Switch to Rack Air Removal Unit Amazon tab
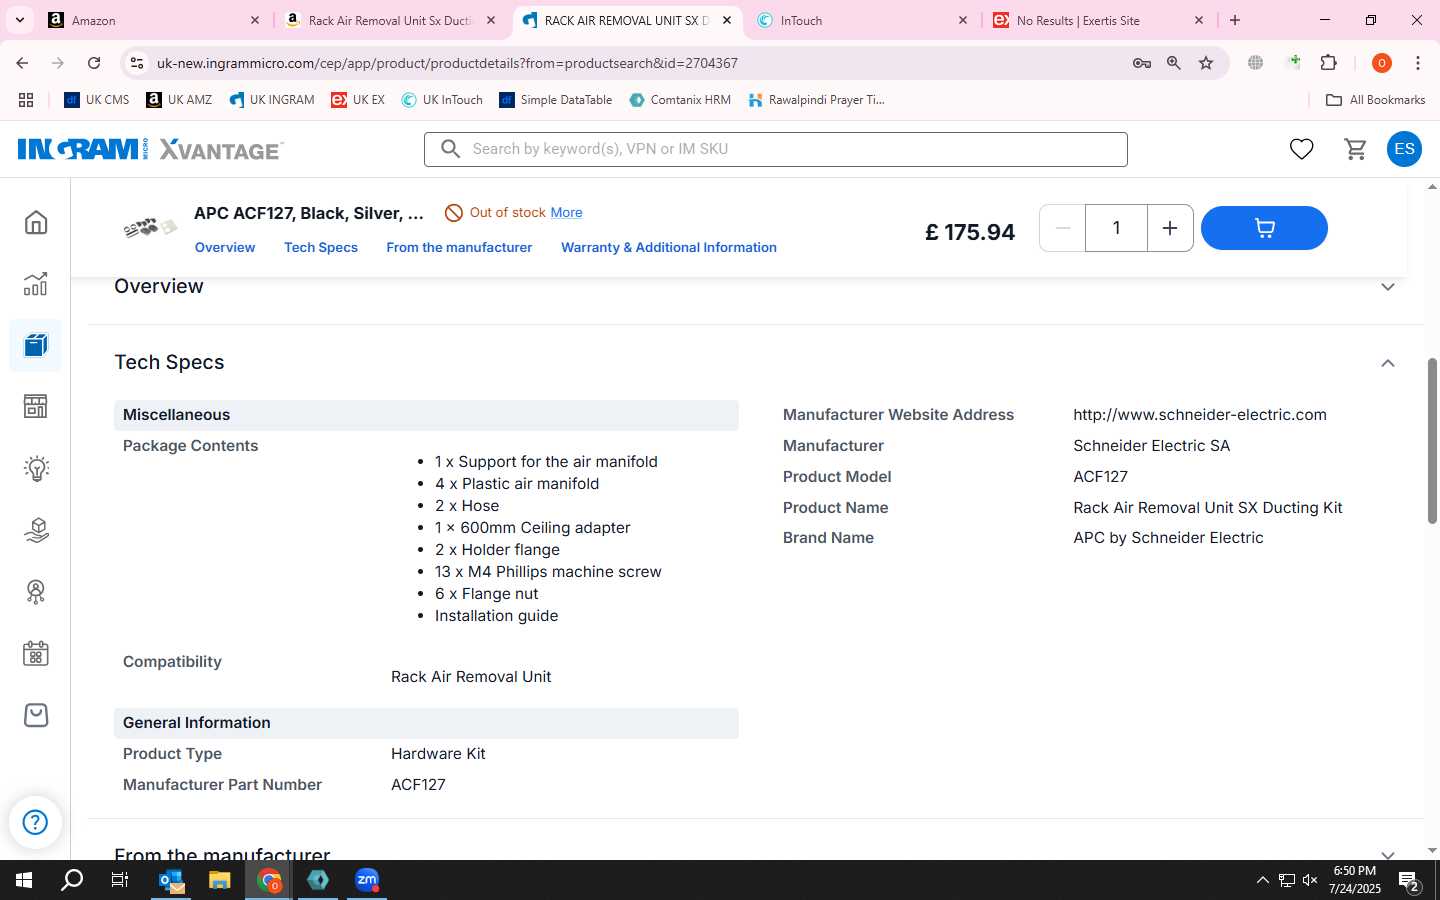Viewport: 1440px width, 900px height. (x=390, y=20)
